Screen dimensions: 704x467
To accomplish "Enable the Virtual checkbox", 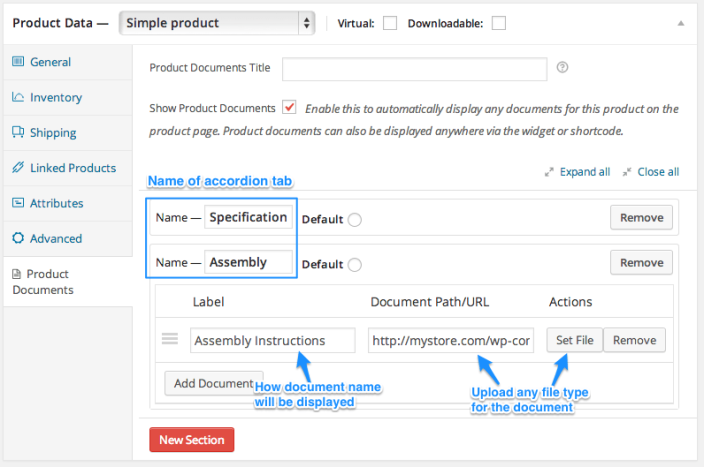I will (390, 23).
